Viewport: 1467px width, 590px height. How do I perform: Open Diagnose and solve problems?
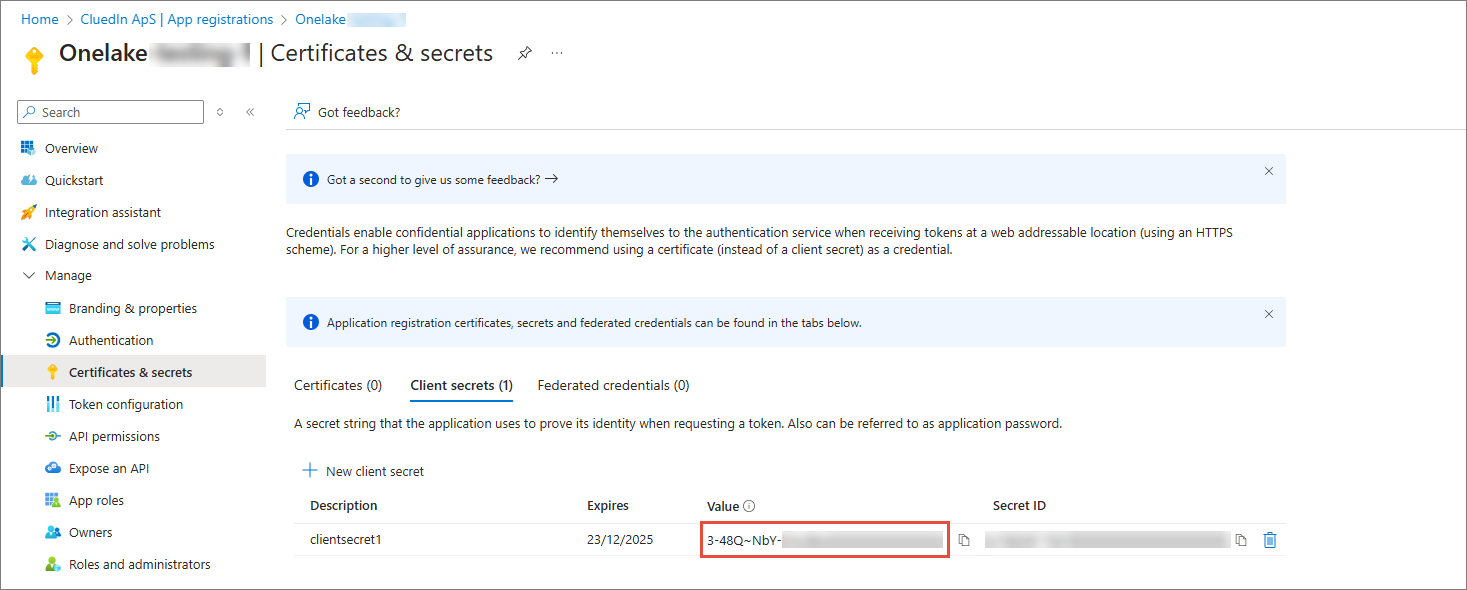[x=130, y=244]
